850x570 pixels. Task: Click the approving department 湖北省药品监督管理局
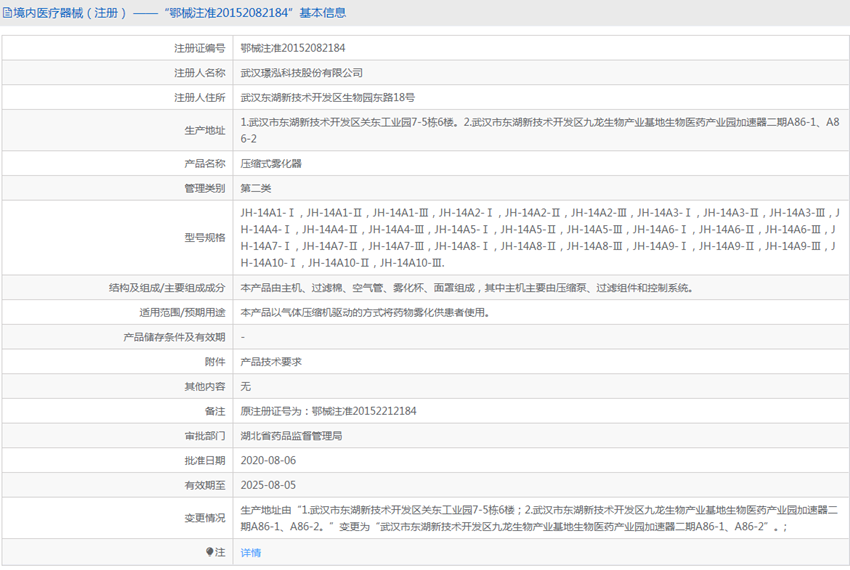(292, 436)
